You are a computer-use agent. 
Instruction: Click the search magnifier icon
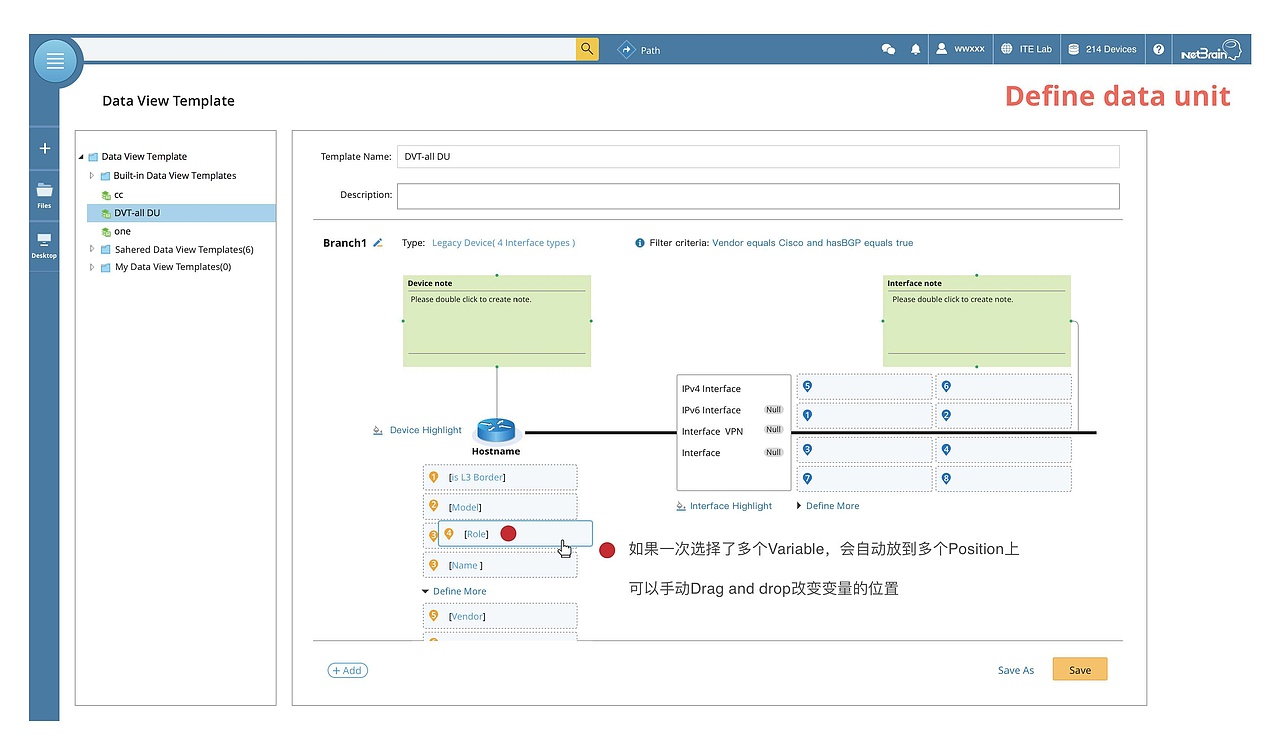[x=586, y=48]
